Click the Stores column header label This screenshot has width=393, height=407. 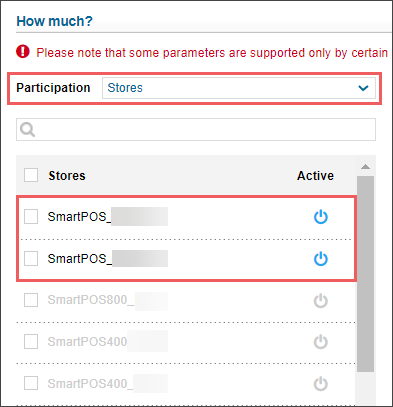(67, 176)
